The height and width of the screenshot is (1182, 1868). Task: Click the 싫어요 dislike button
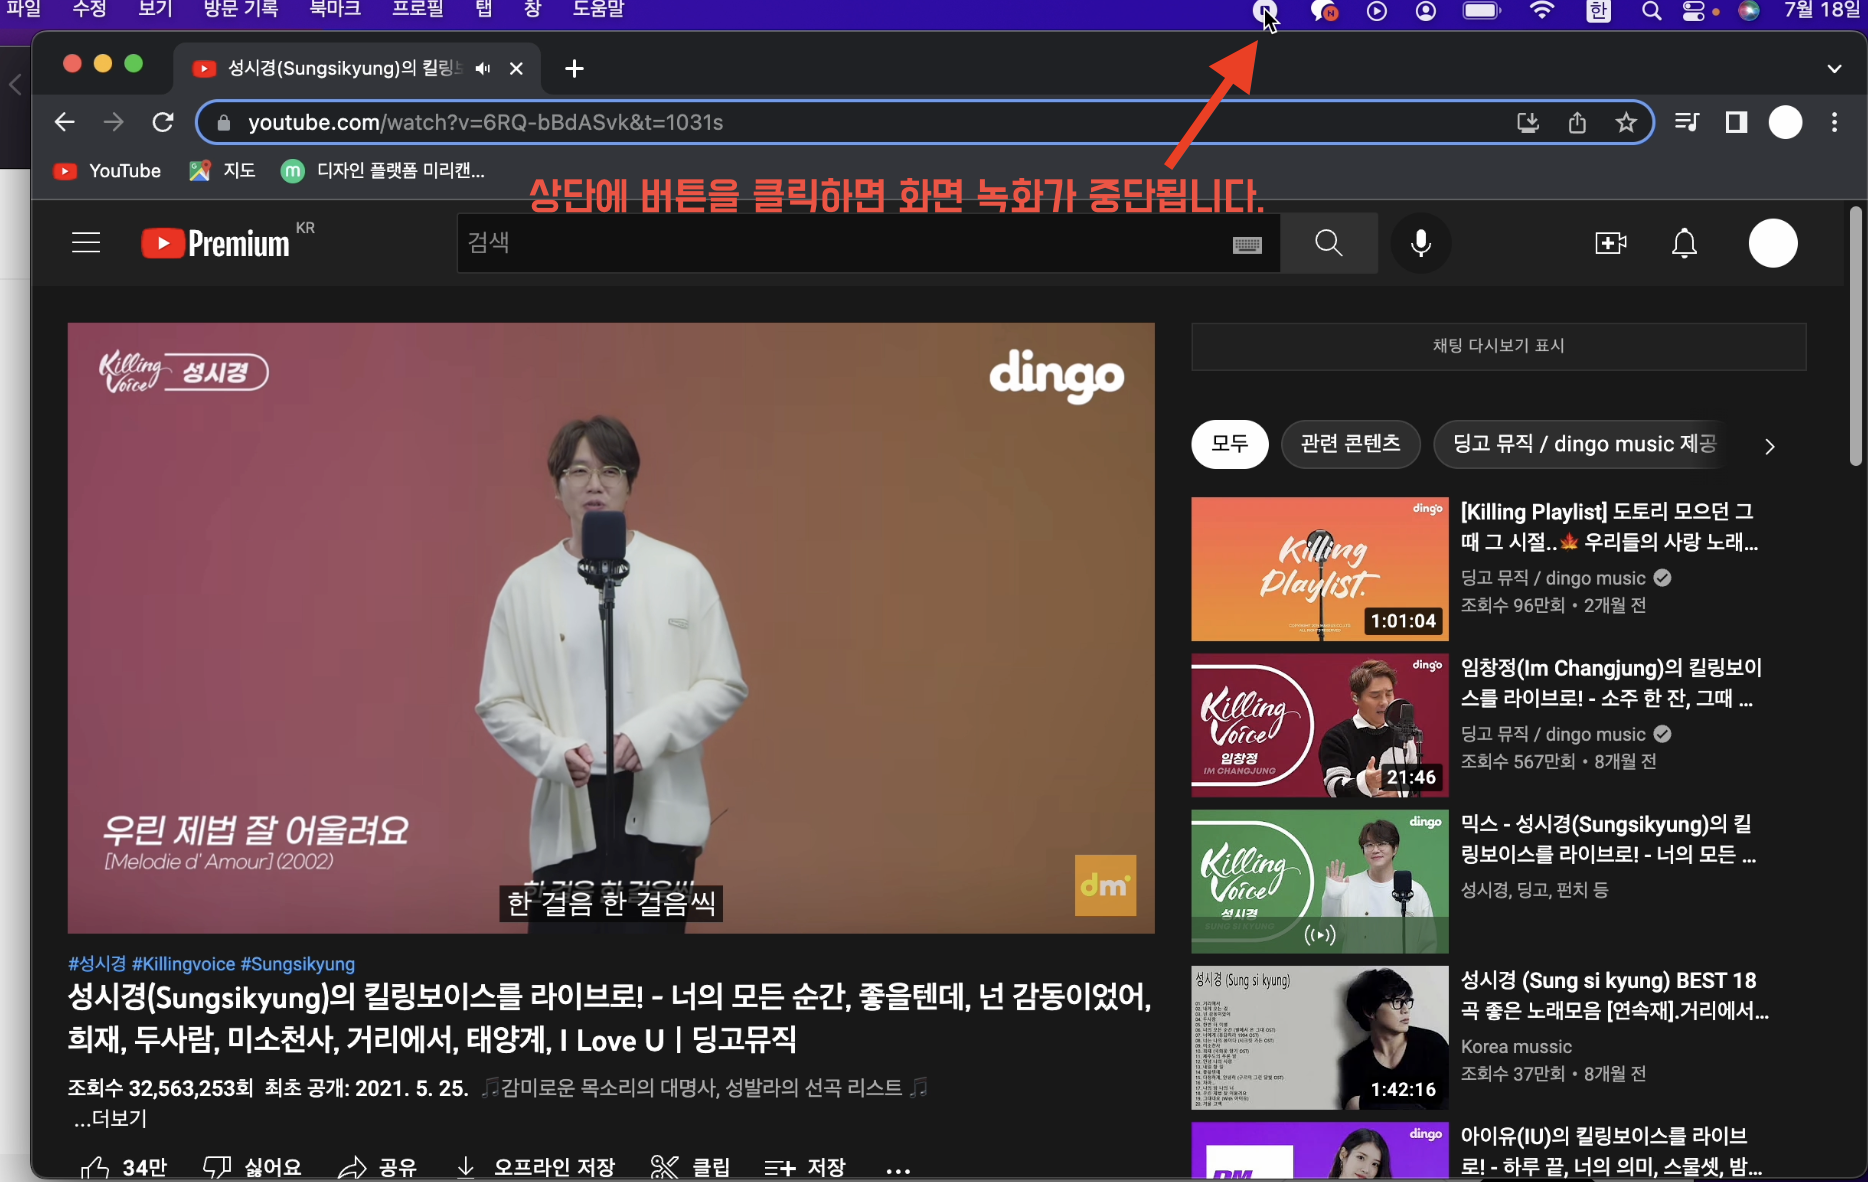[x=252, y=1167]
